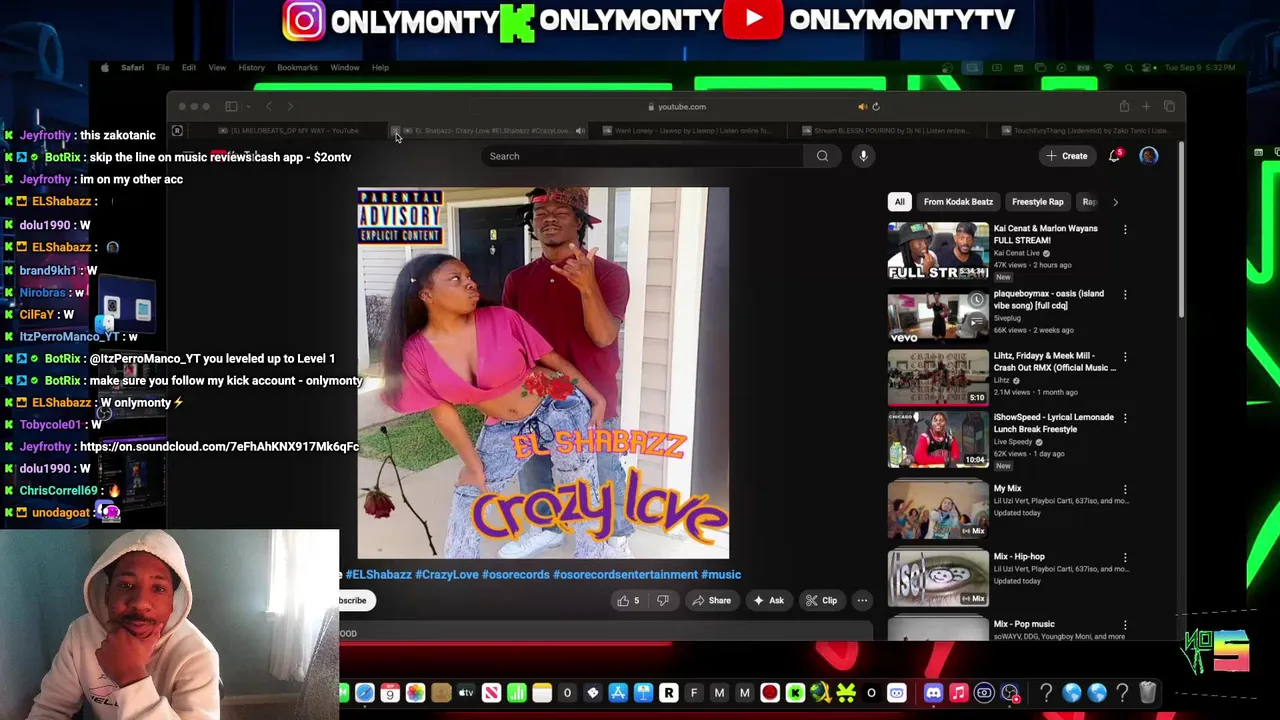Open App Store from the Dock

[618, 693]
